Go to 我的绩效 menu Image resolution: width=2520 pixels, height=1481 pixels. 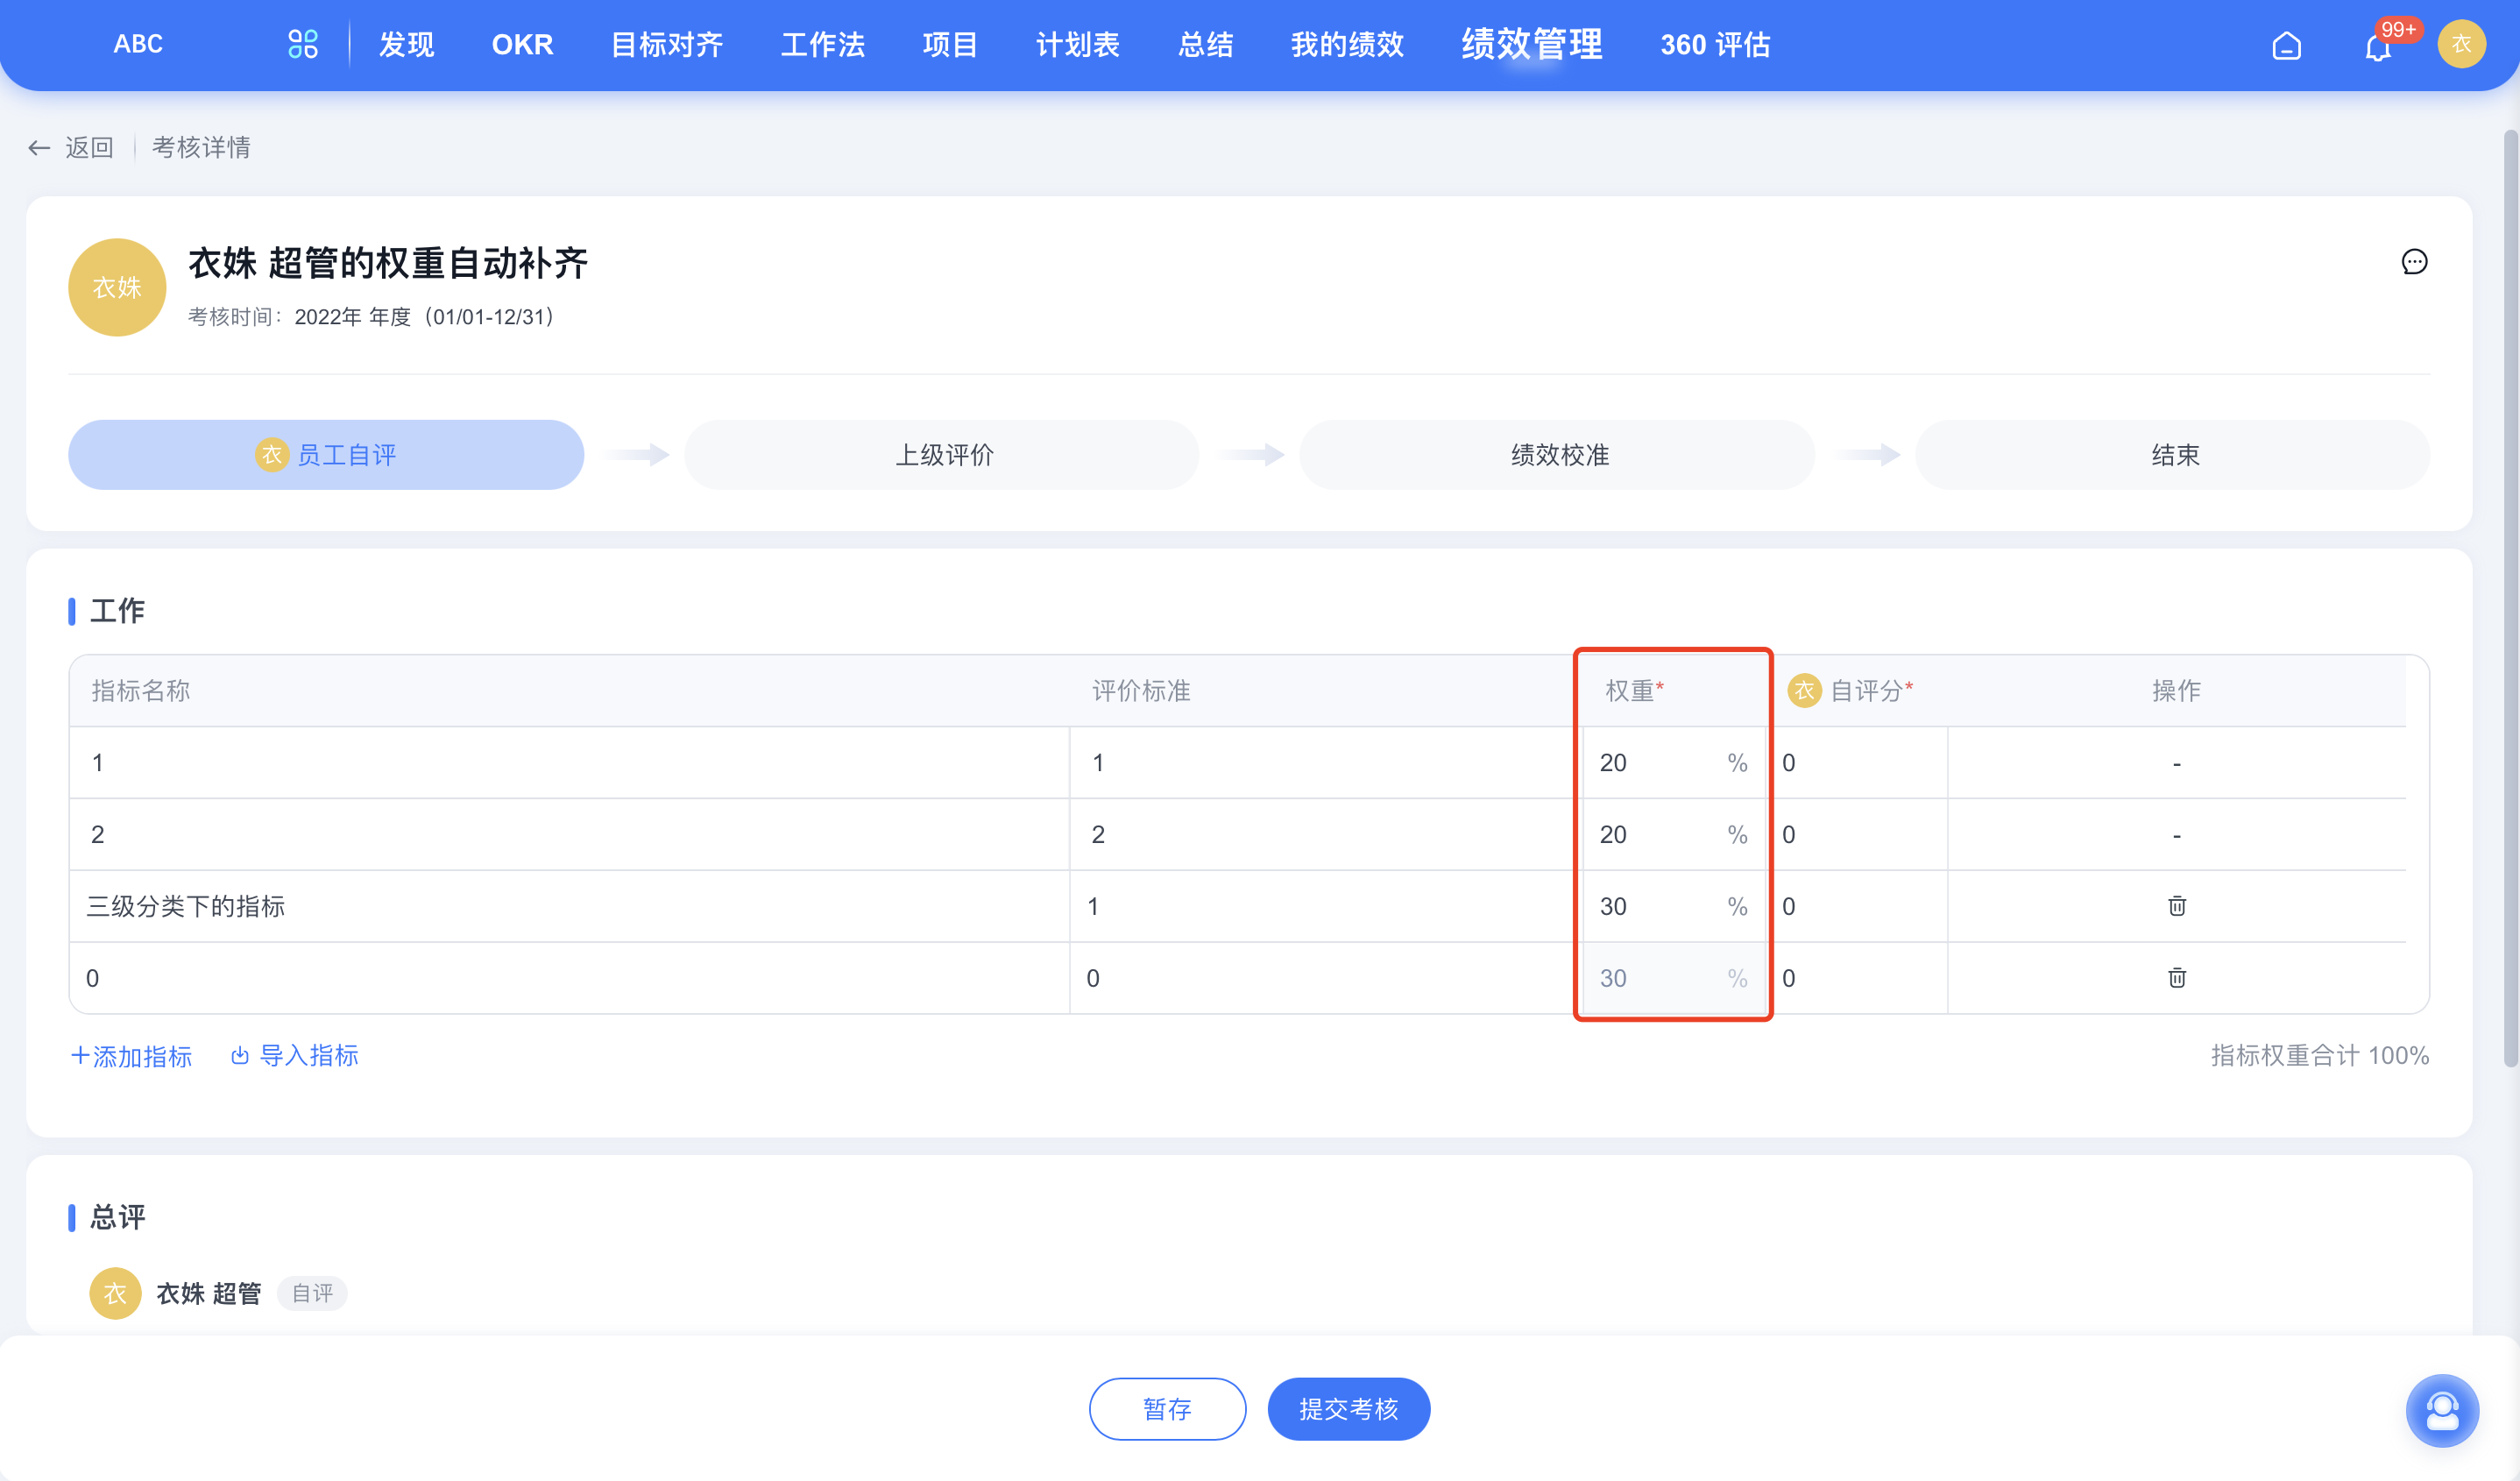[x=1347, y=45]
